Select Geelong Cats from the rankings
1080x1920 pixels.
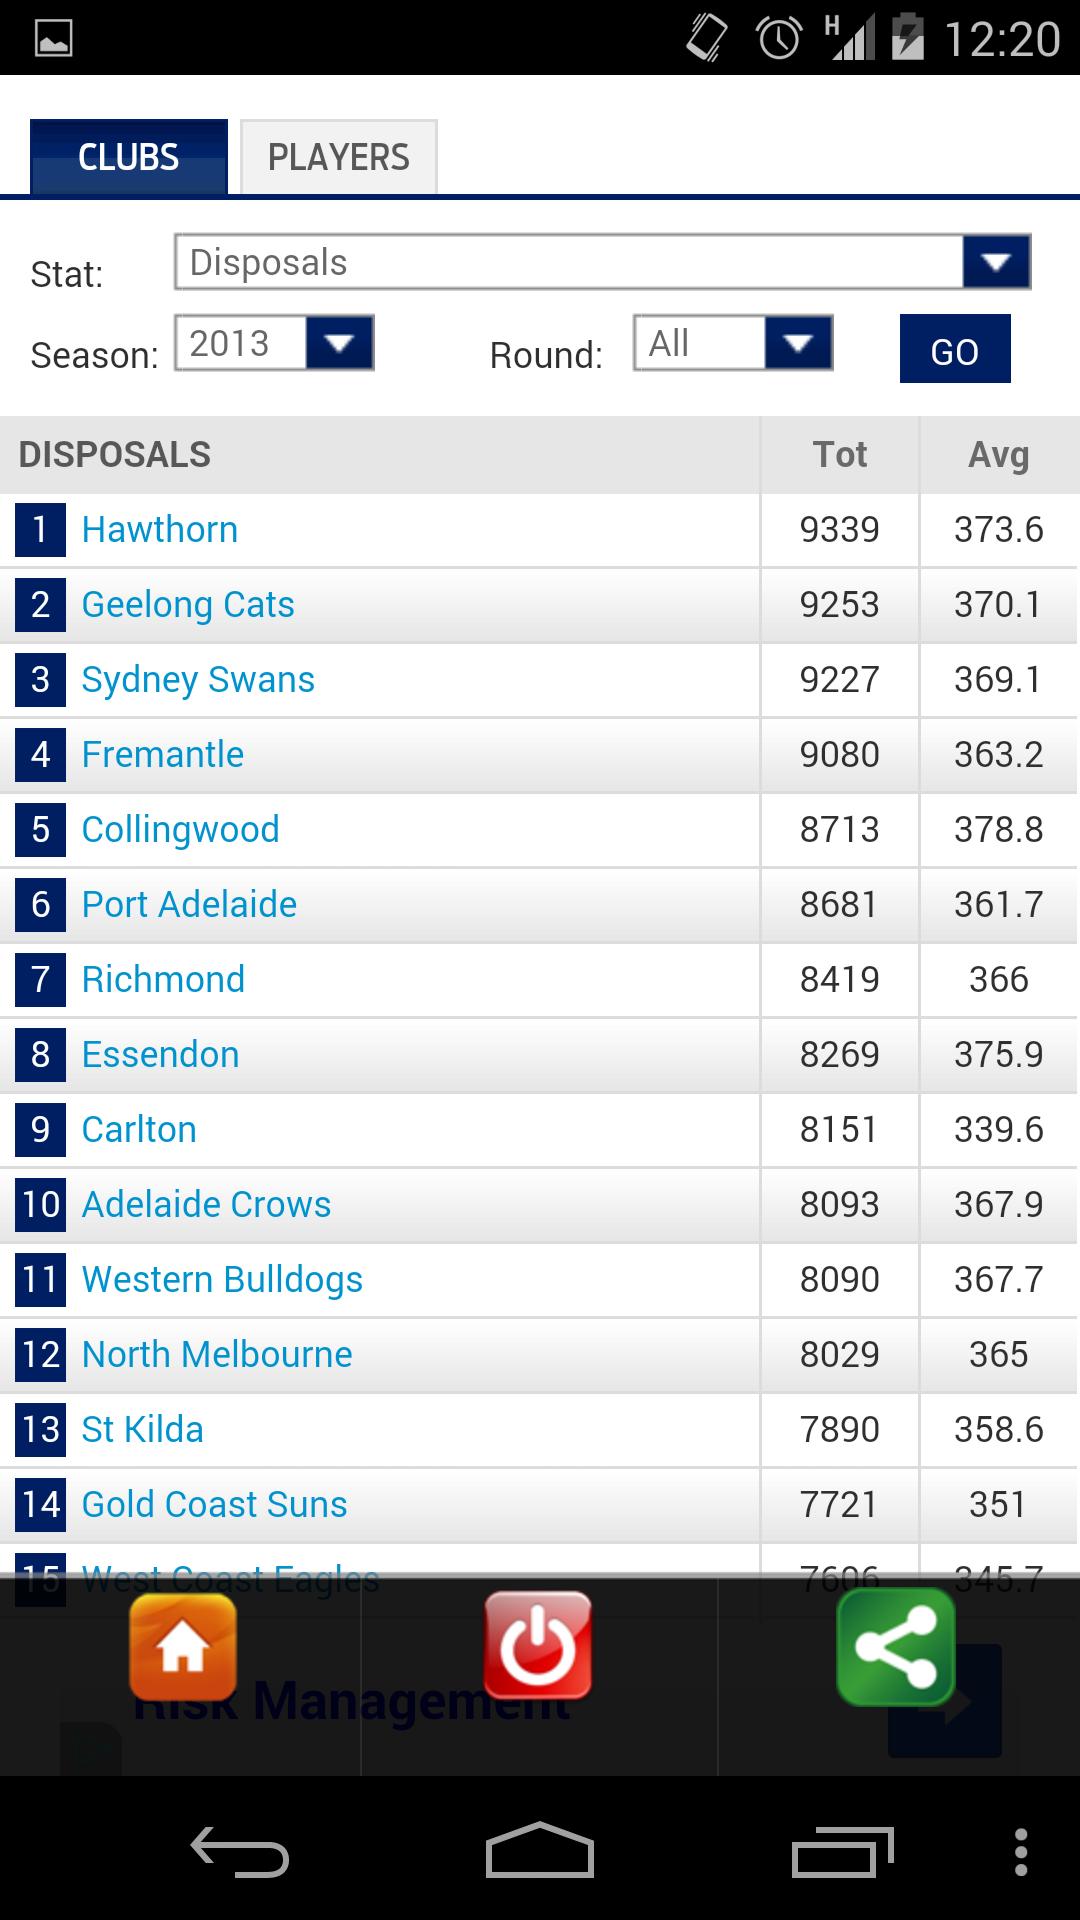pos(188,604)
